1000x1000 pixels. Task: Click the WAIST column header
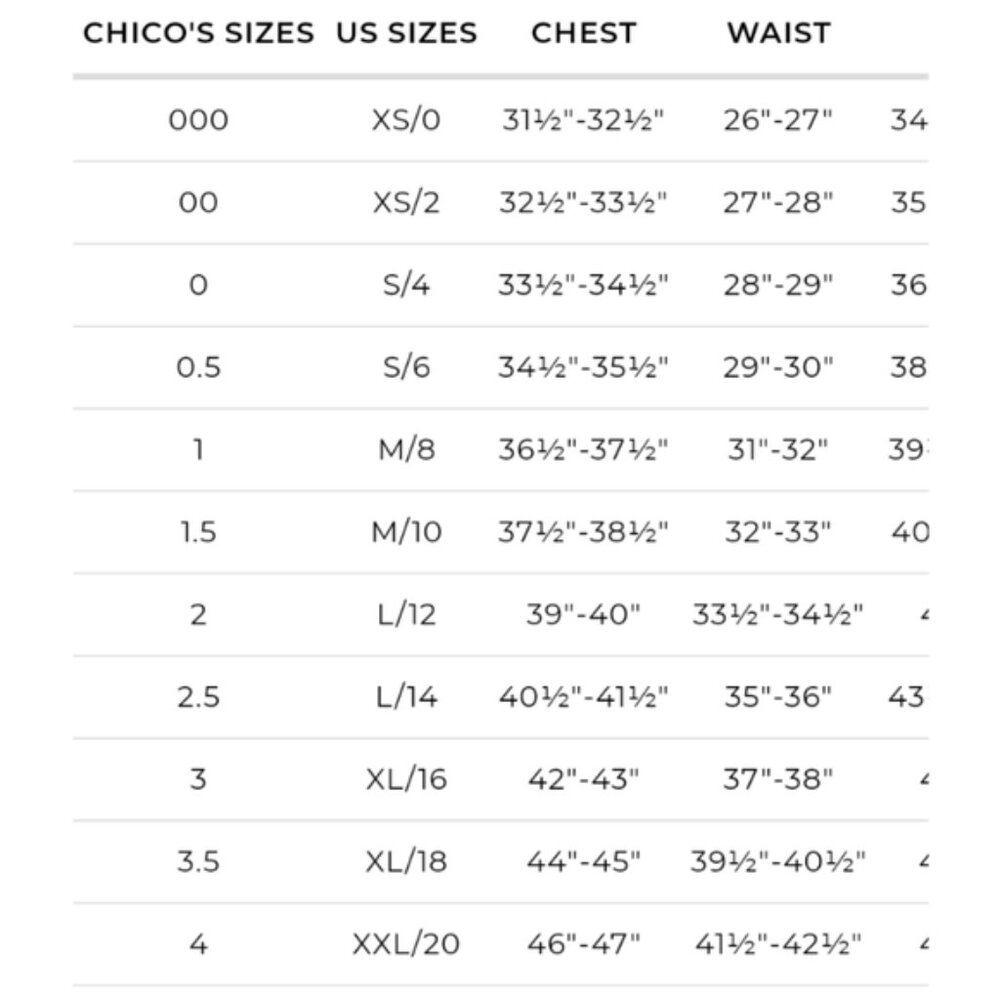tap(779, 33)
